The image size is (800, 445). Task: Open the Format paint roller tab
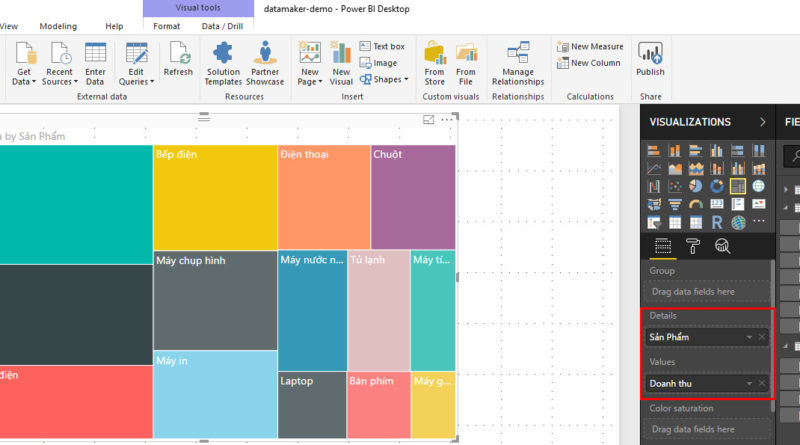coord(692,246)
